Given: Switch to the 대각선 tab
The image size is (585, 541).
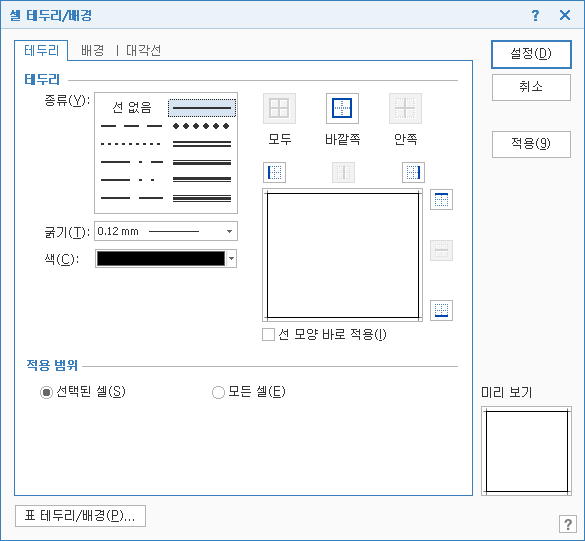Looking at the screenshot, I should 143,50.
